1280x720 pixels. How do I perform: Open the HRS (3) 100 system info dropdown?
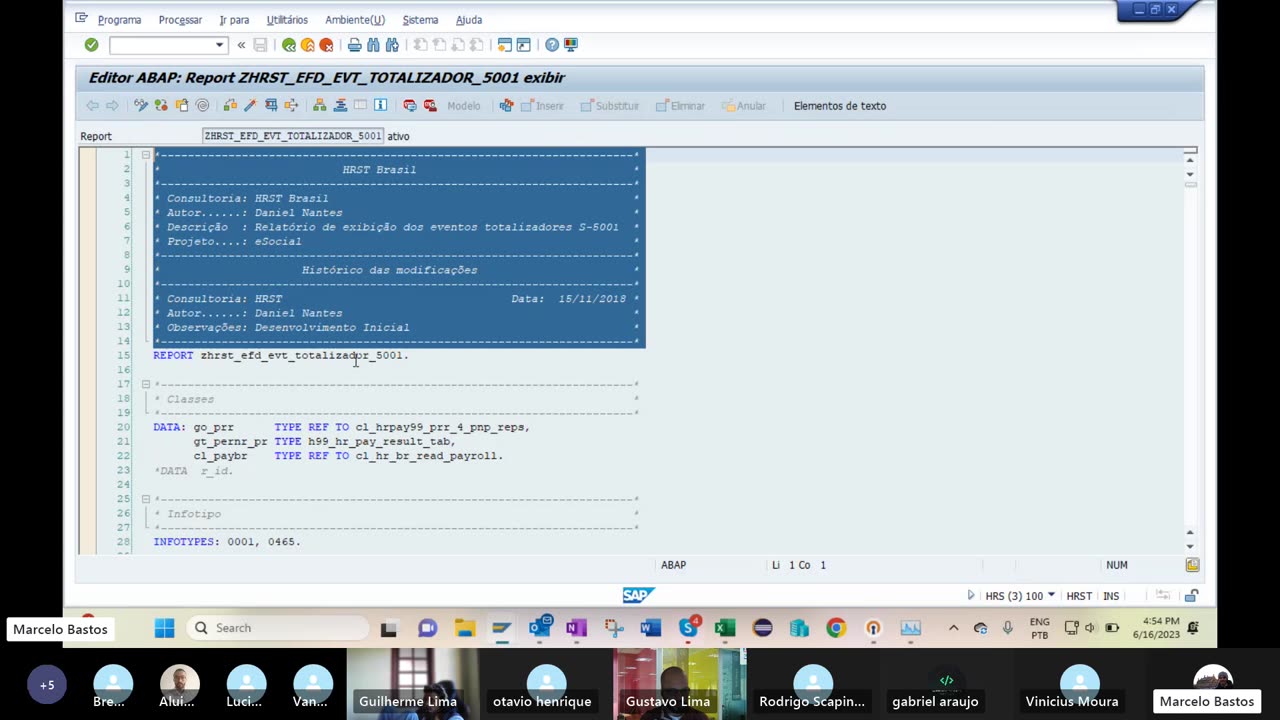click(x=1051, y=596)
